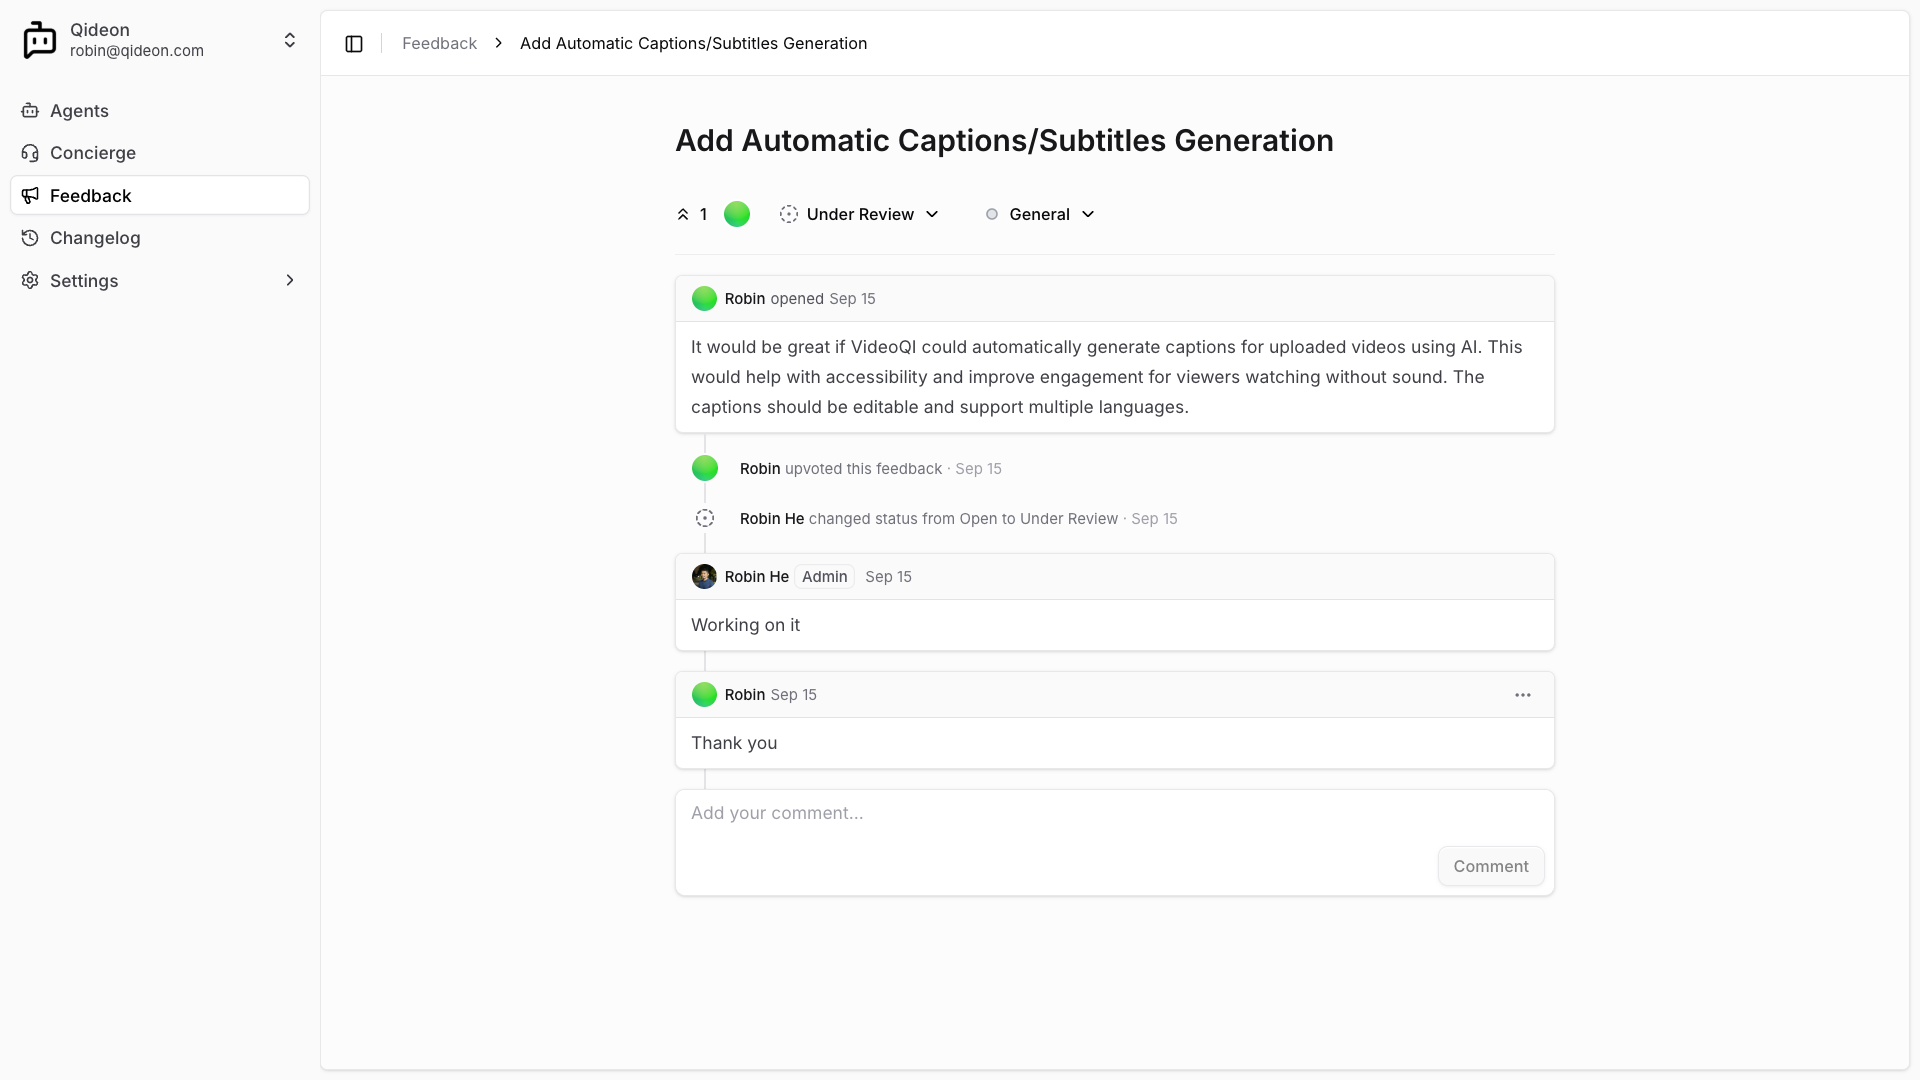Open the workspace switcher arrows
This screenshot has width=1920, height=1080.
[290, 40]
